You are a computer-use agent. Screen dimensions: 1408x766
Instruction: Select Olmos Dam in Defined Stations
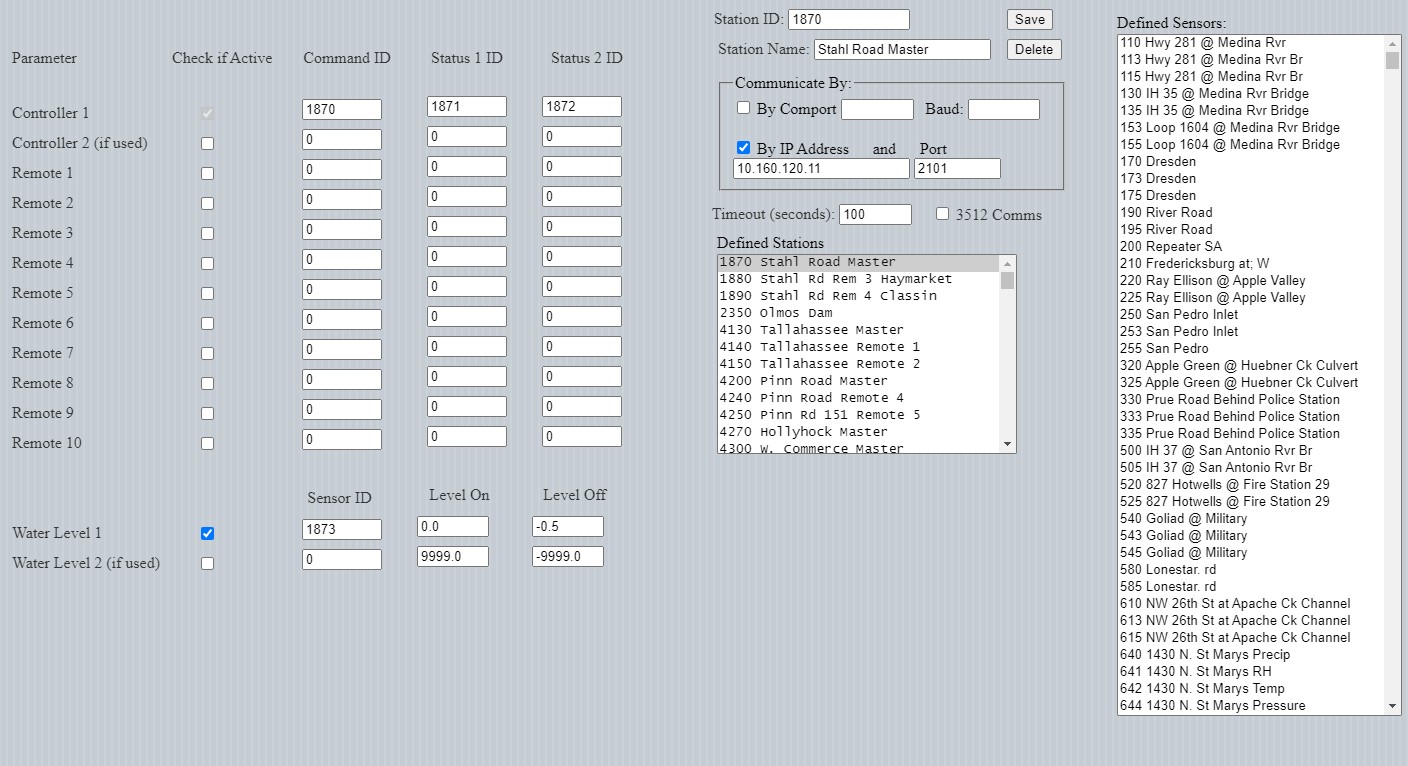click(x=795, y=313)
